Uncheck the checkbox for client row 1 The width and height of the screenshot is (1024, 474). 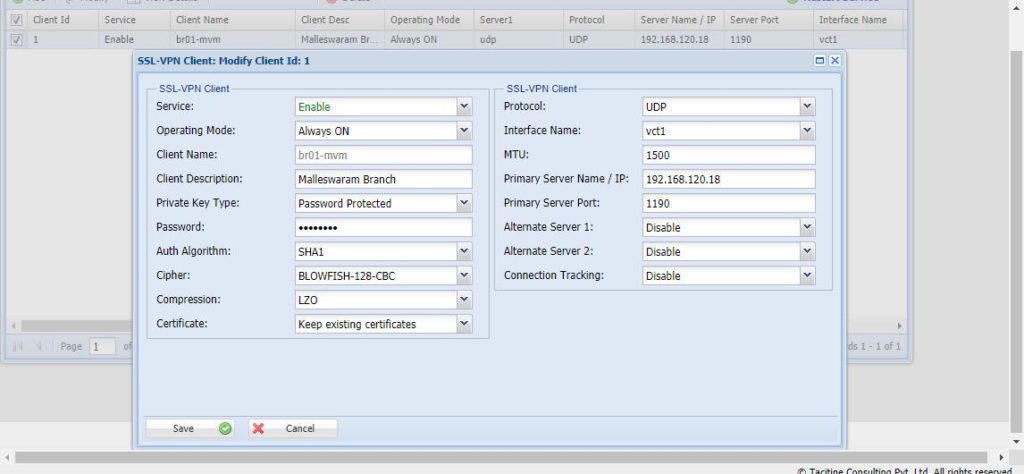(x=16, y=40)
